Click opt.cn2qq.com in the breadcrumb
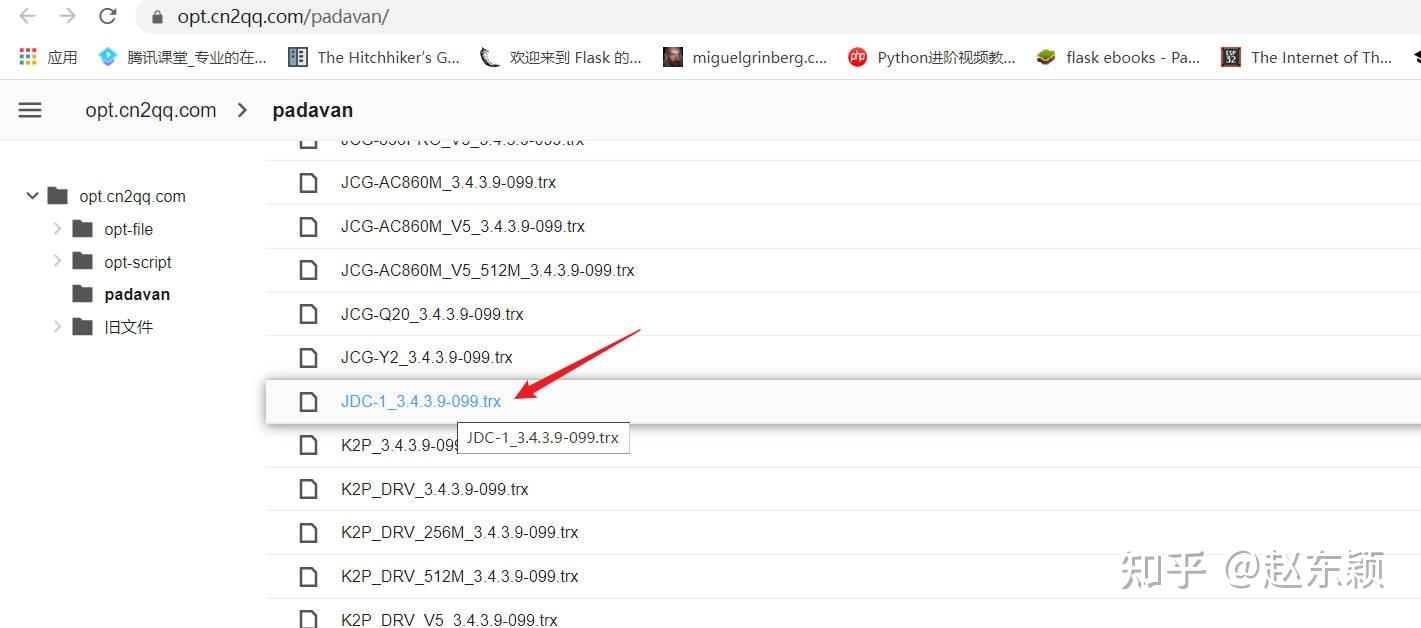Viewport: 1421px width, 628px height. pos(150,110)
